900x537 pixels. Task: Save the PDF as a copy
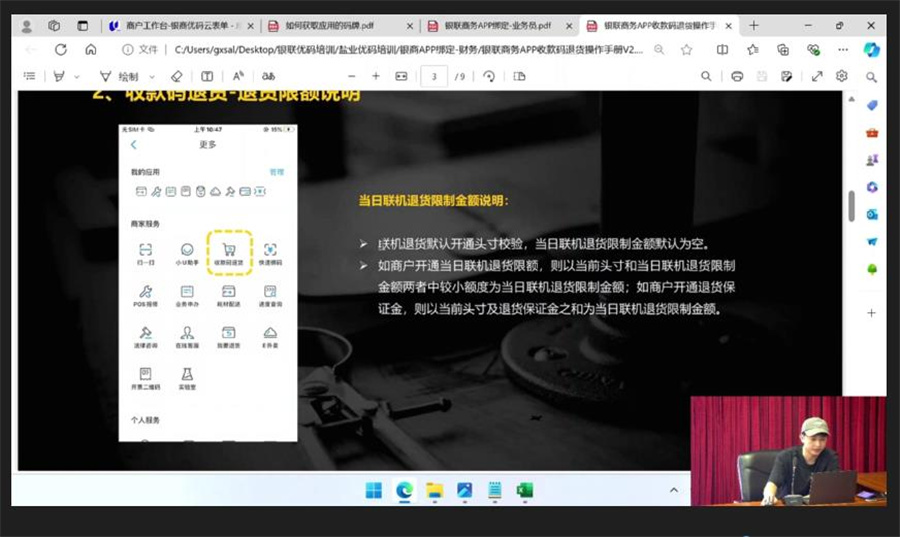click(786, 76)
